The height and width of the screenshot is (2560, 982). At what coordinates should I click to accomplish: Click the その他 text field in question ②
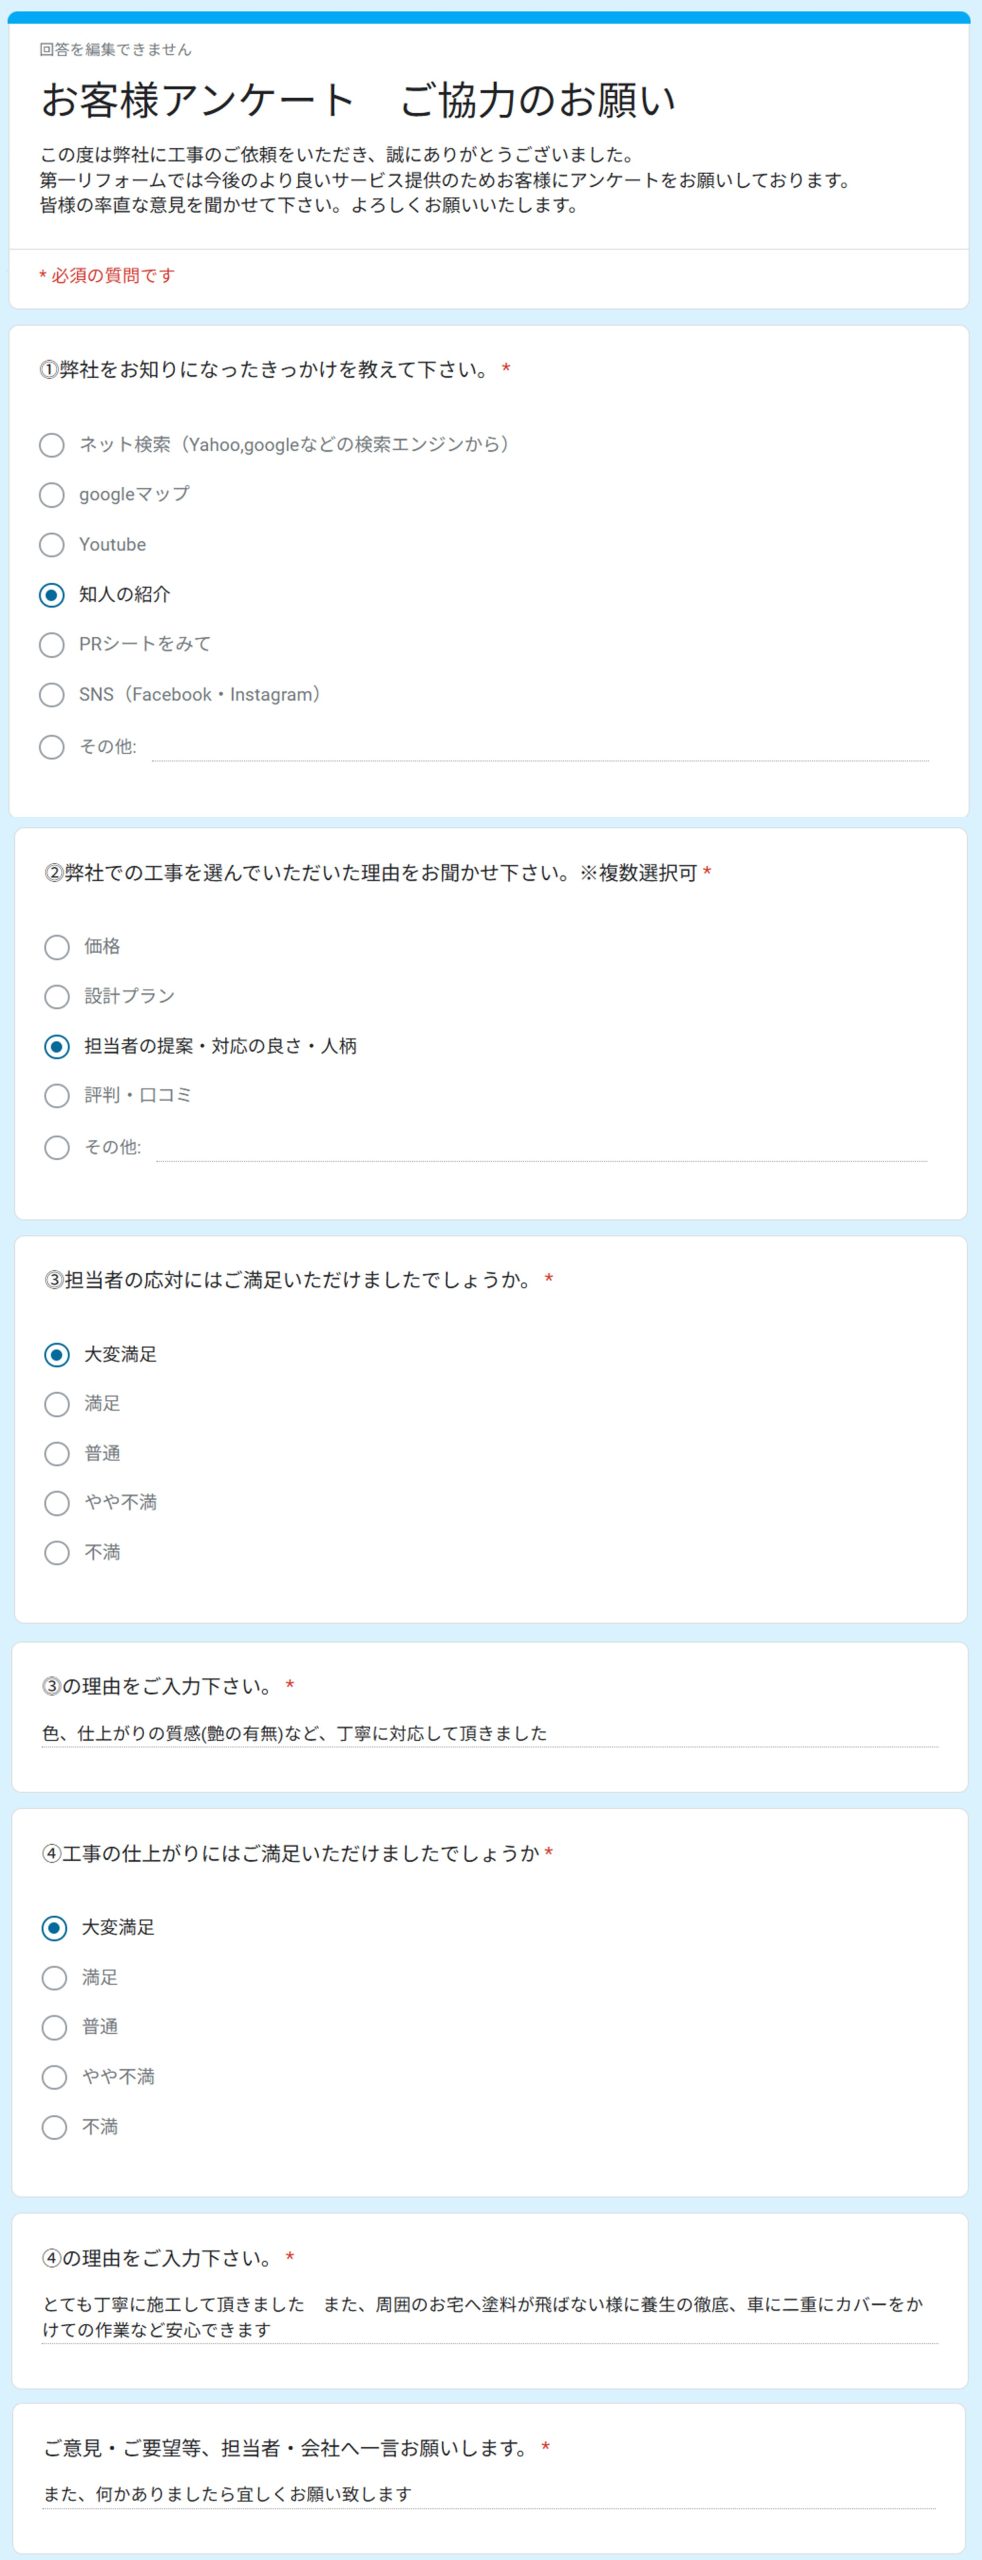tap(542, 1147)
